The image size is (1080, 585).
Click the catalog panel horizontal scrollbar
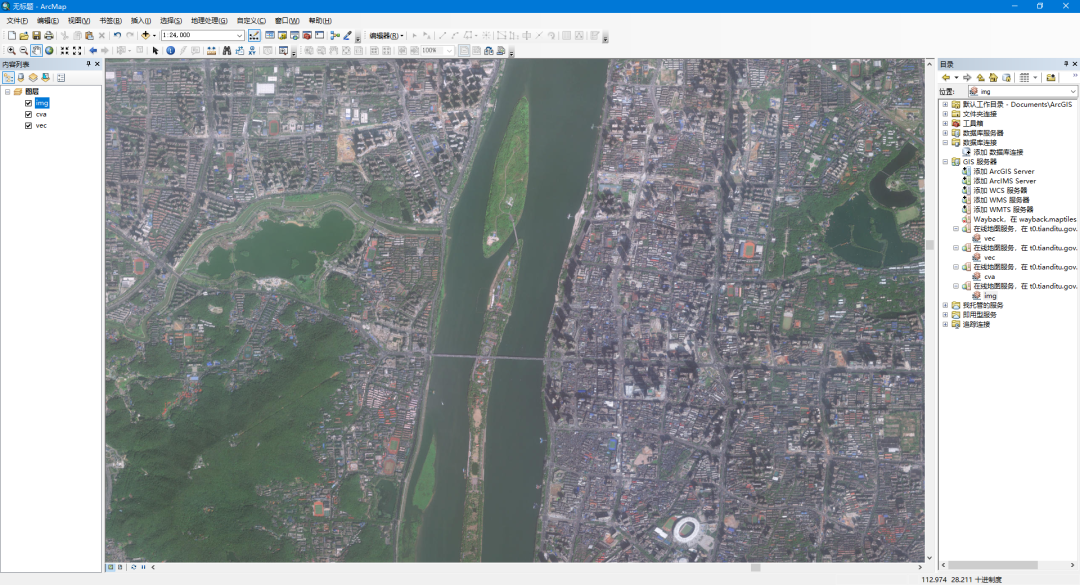[994, 565]
